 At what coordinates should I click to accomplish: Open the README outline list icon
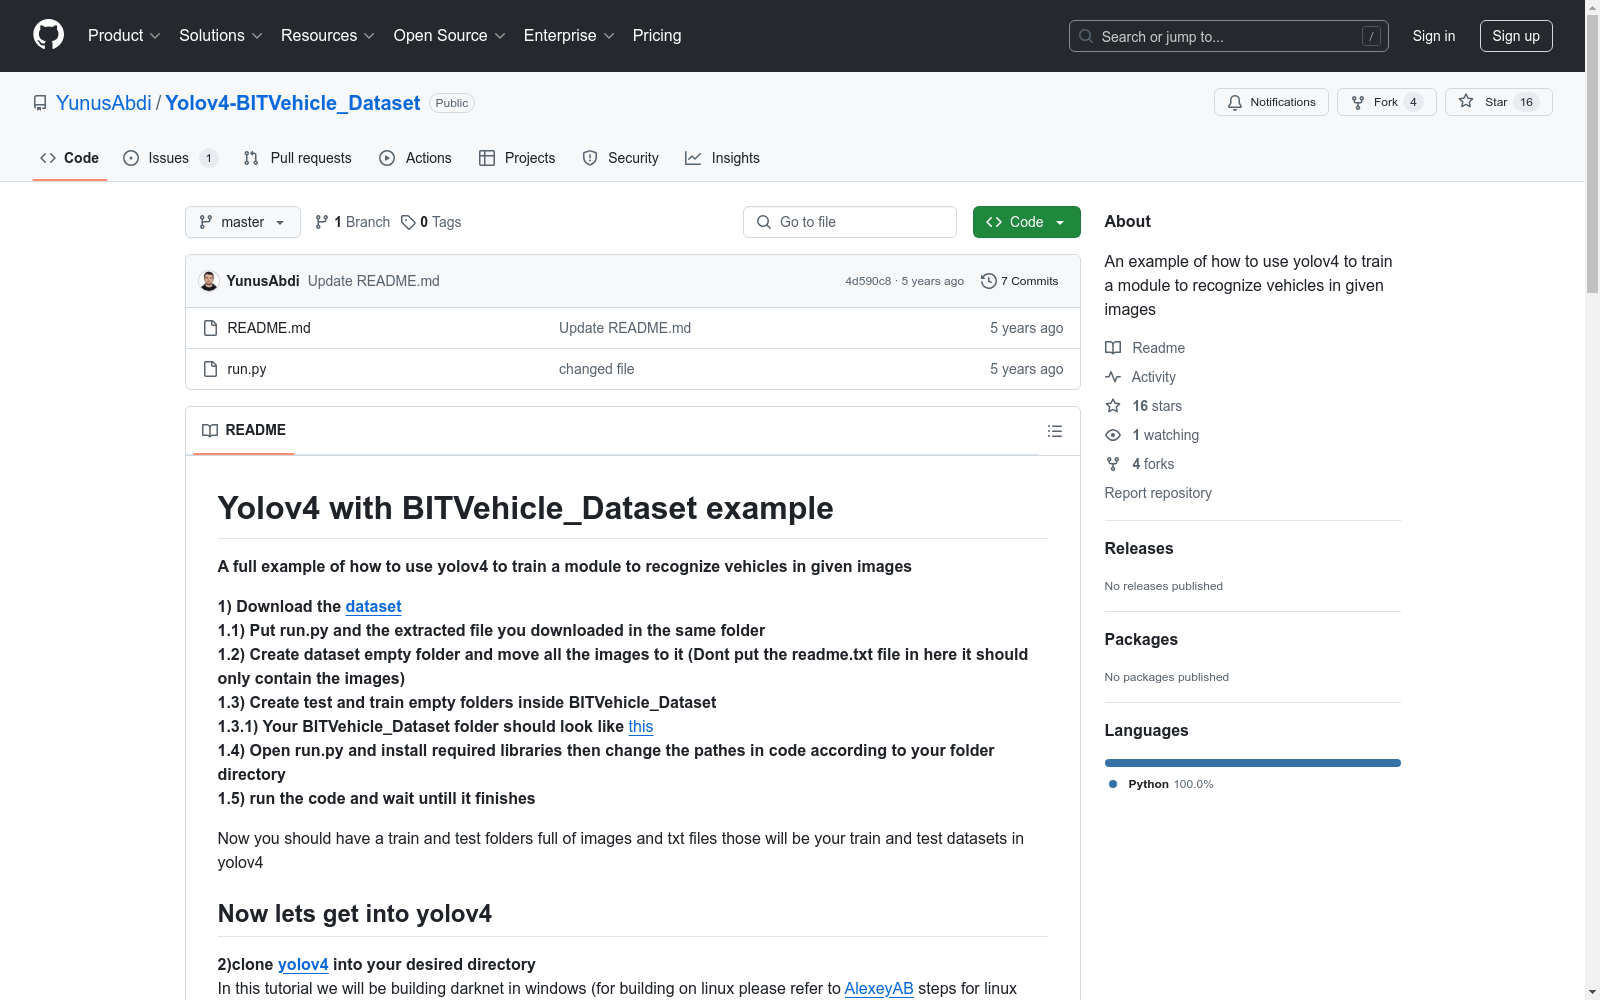tap(1054, 431)
